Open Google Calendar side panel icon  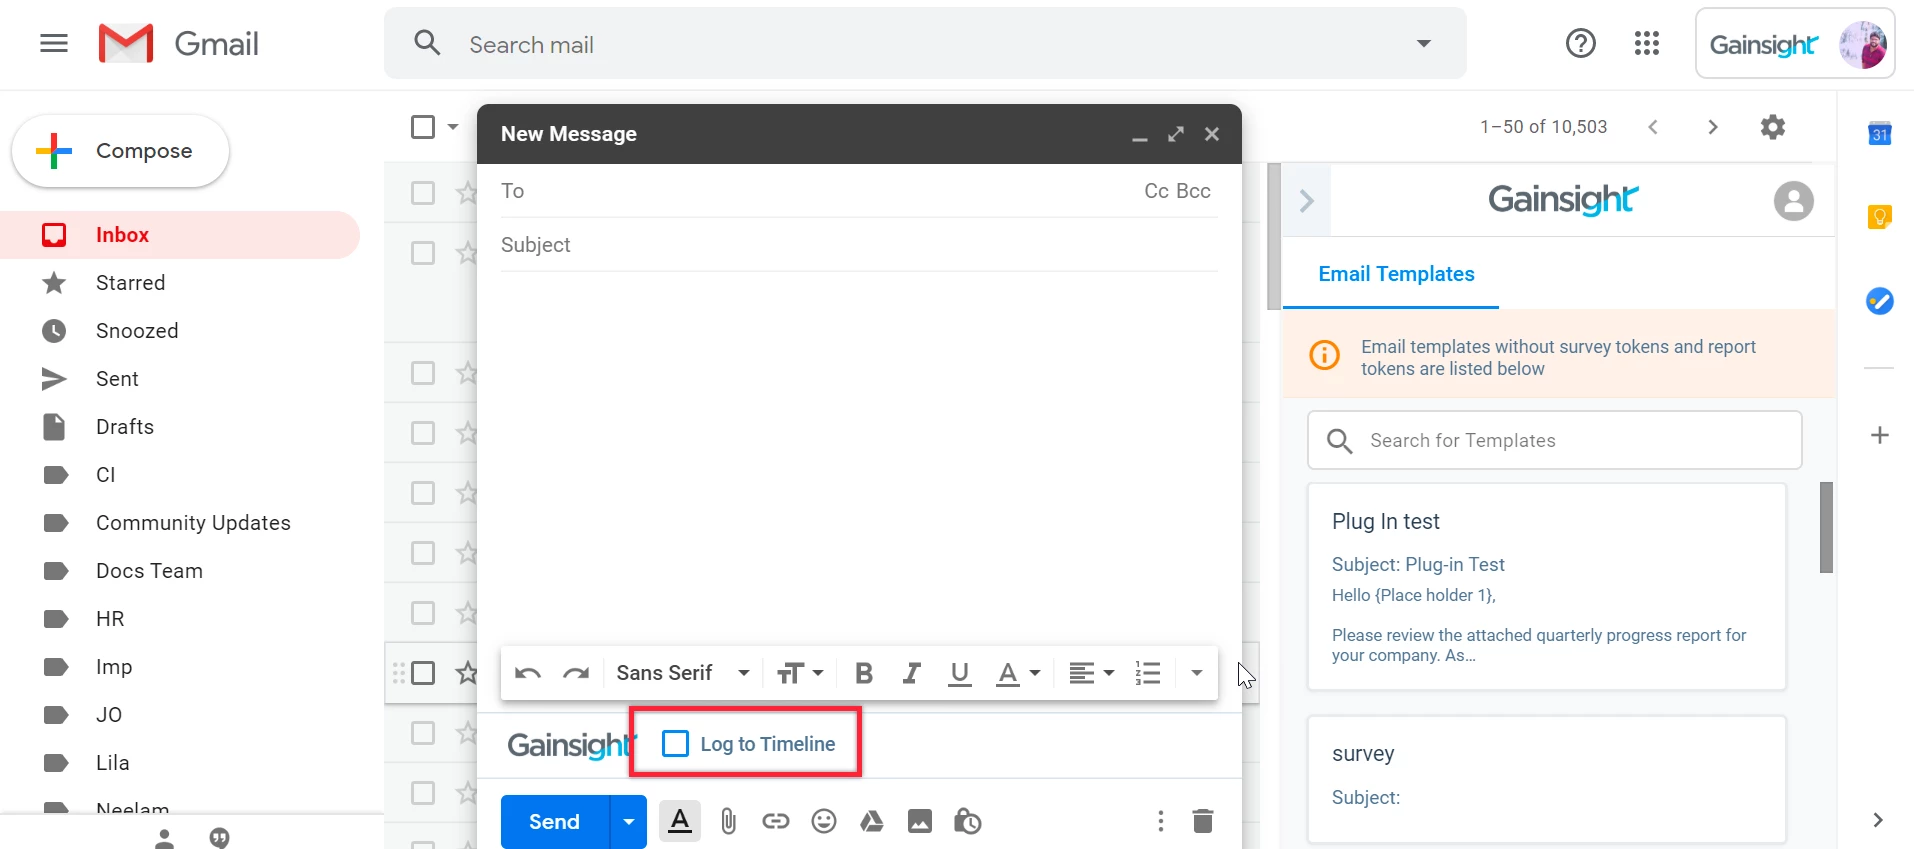point(1880,133)
